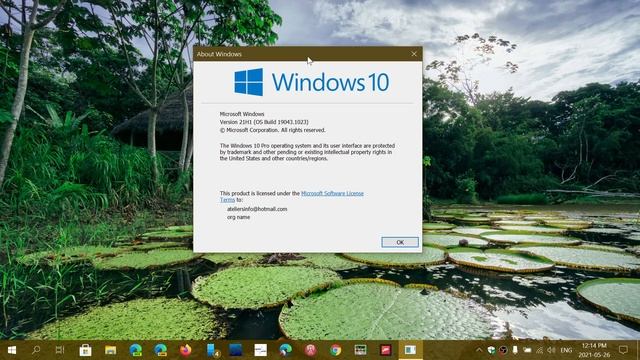Open the clock showing 12:14 PM

click(x=594, y=350)
